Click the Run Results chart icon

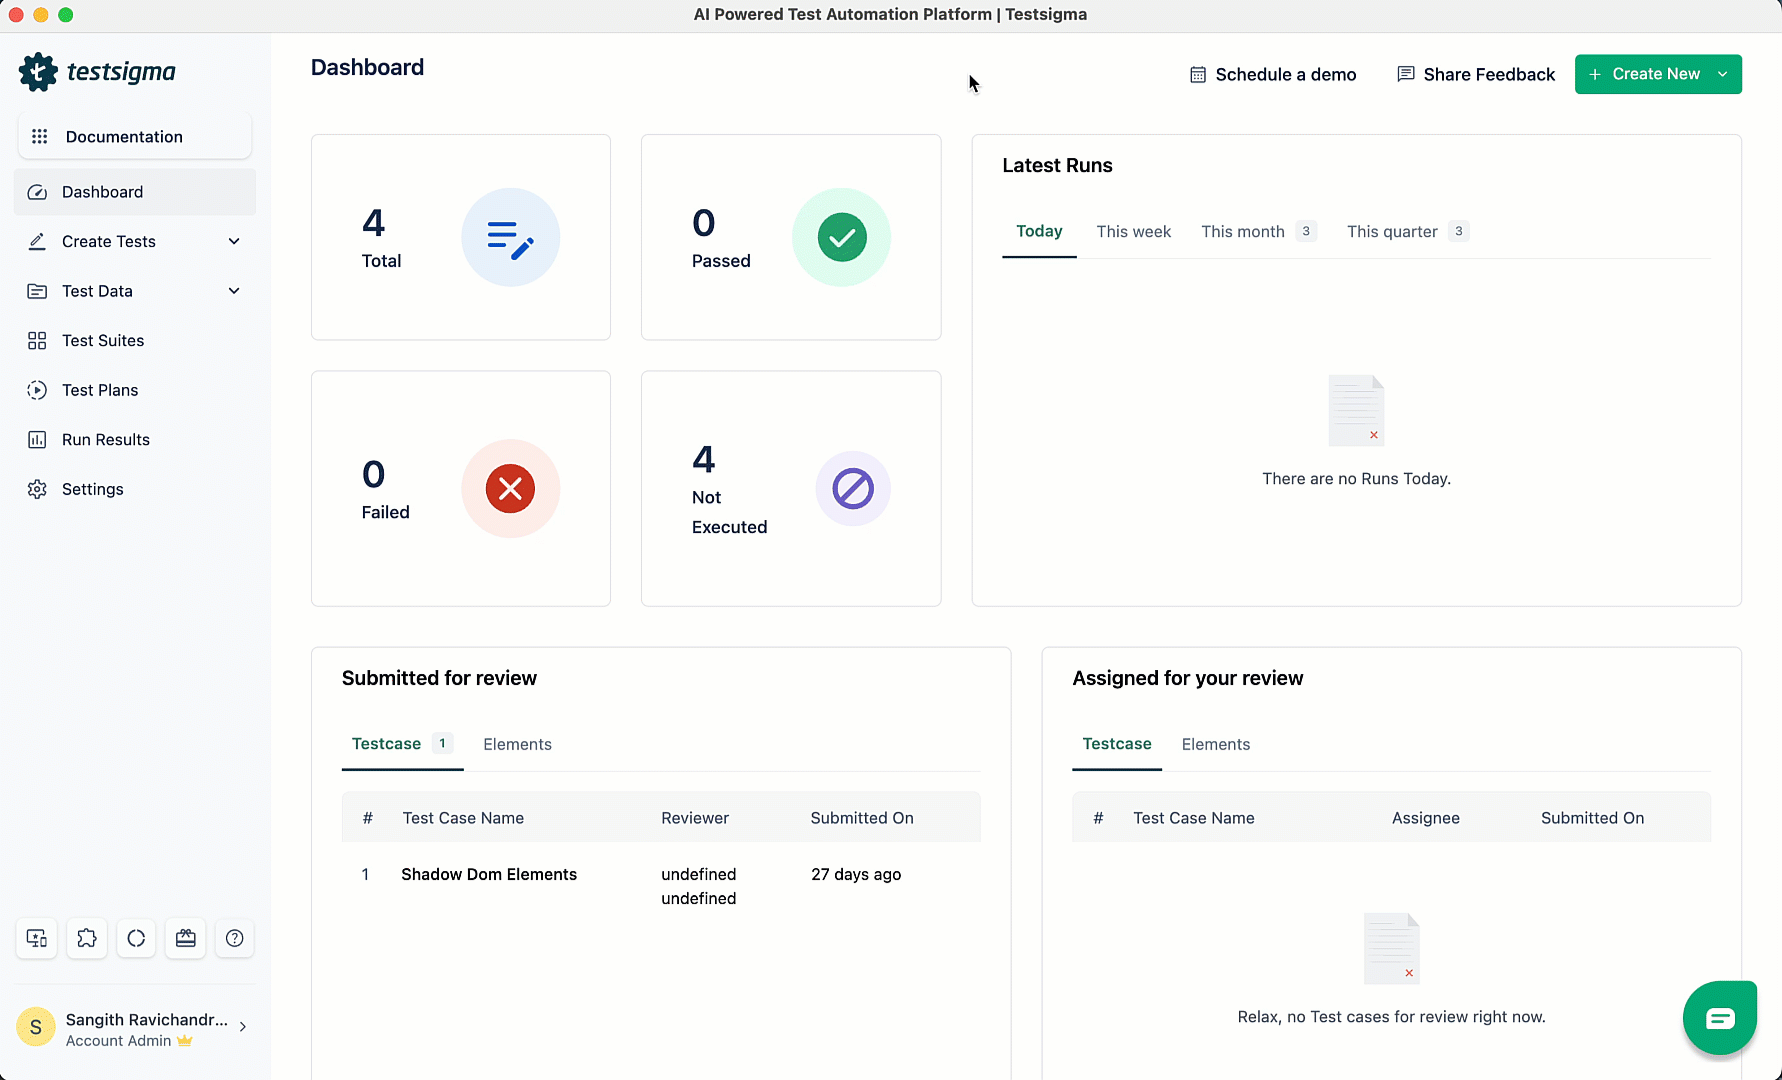click(37, 440)
